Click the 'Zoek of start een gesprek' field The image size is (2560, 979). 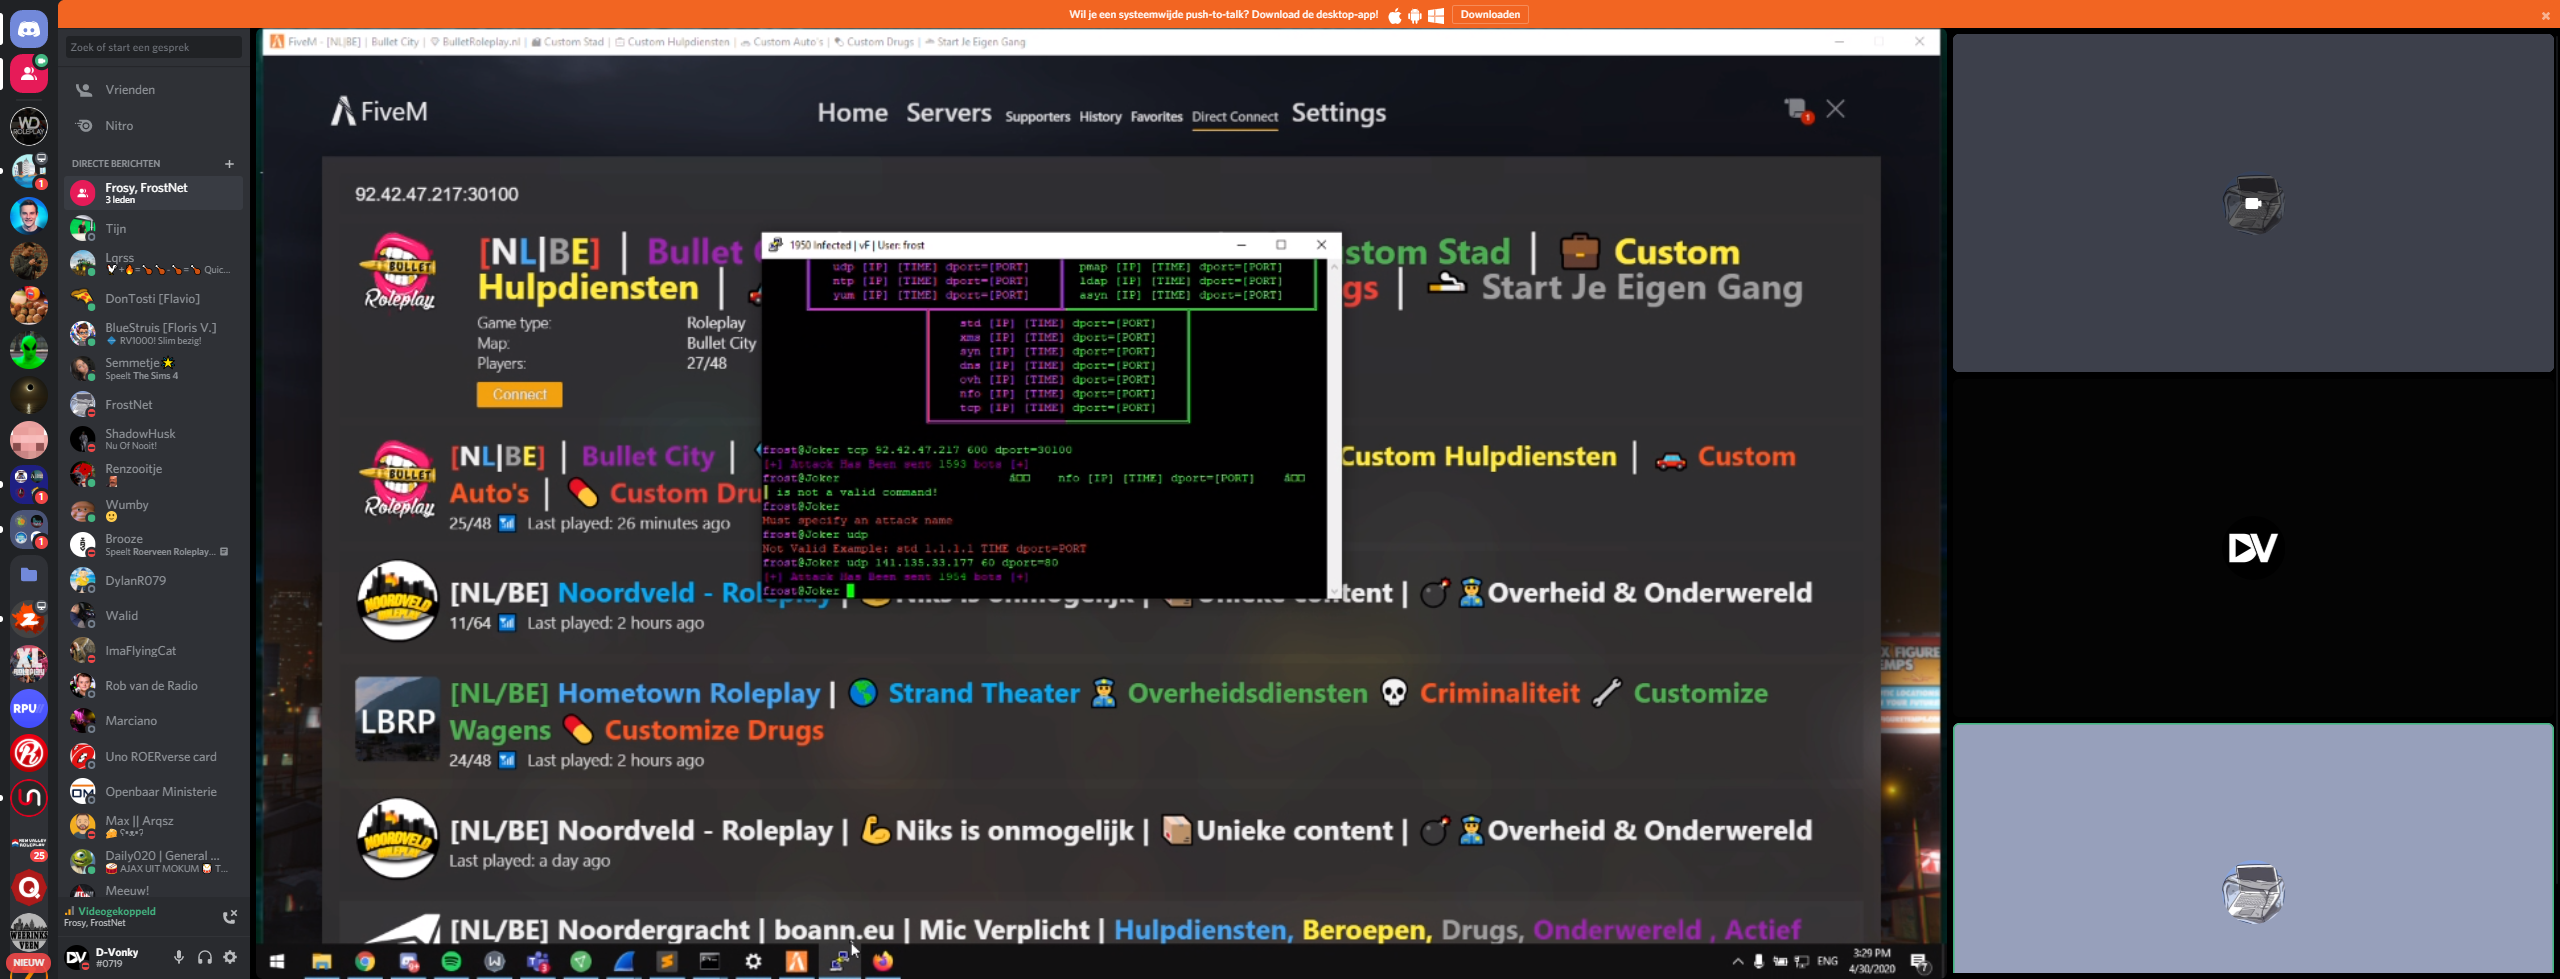[x=153, y=47]
